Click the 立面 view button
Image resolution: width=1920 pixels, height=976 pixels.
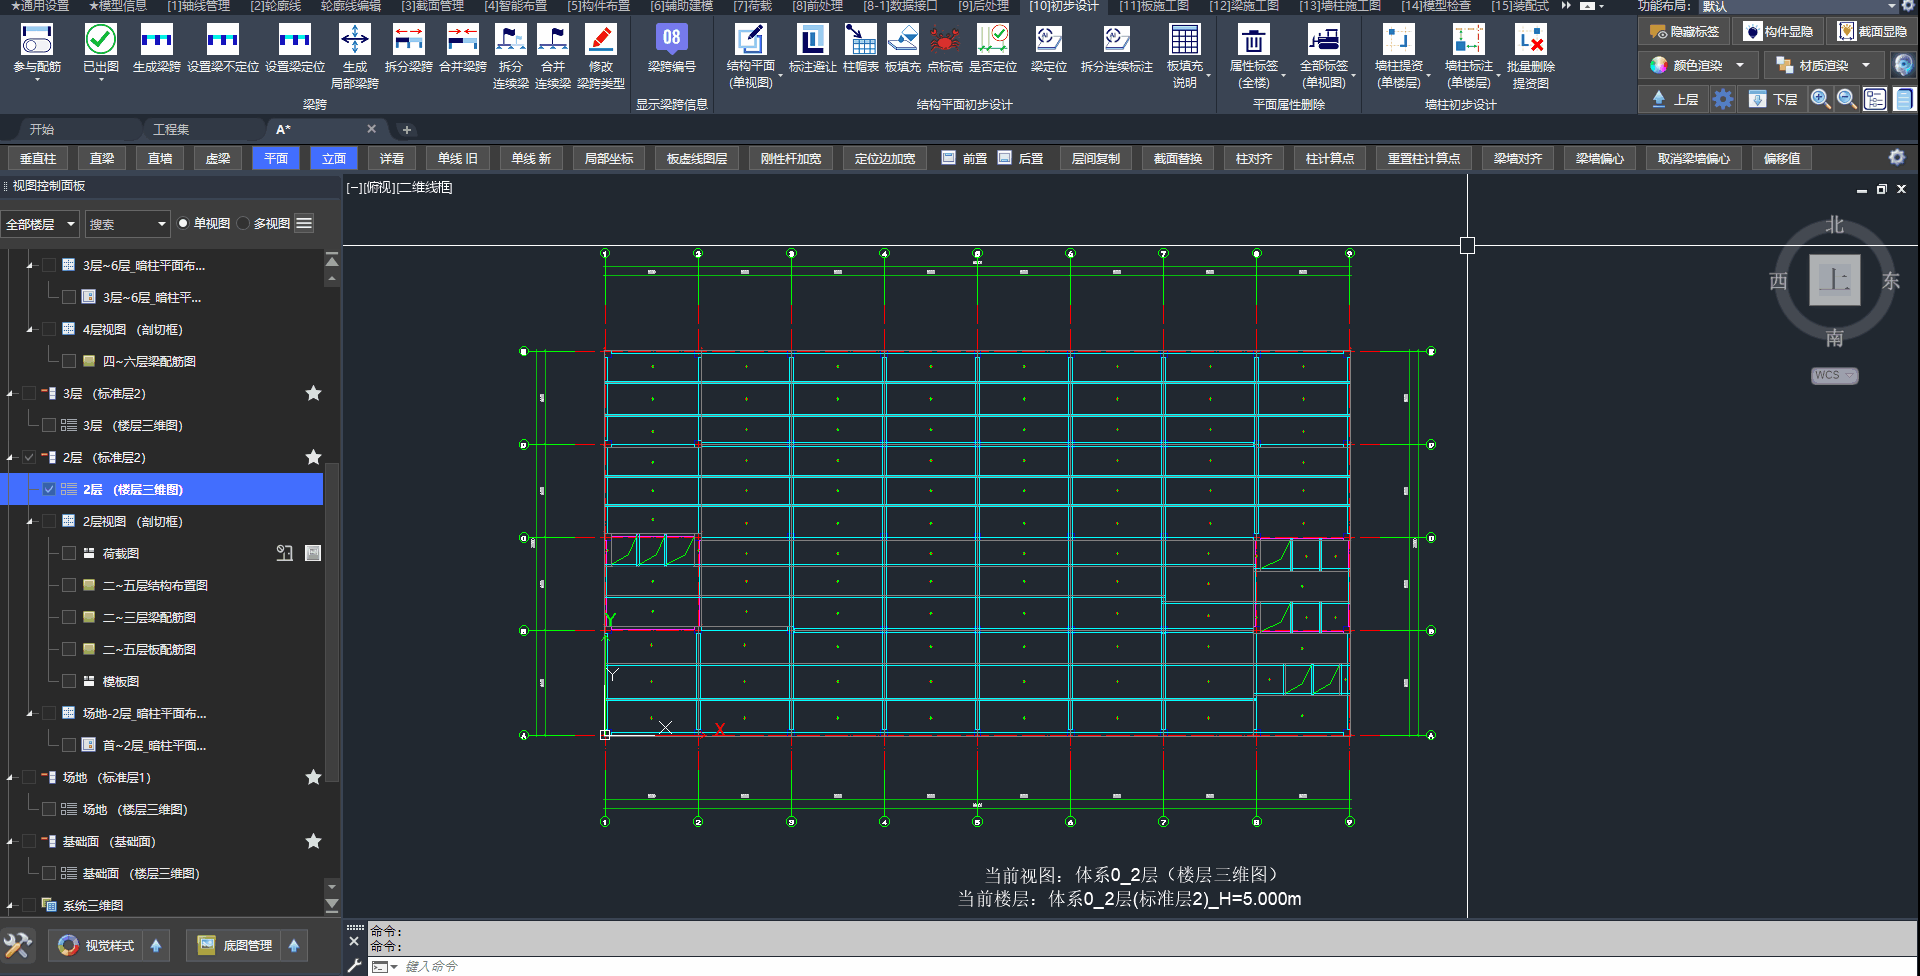[x=334, y=158]
